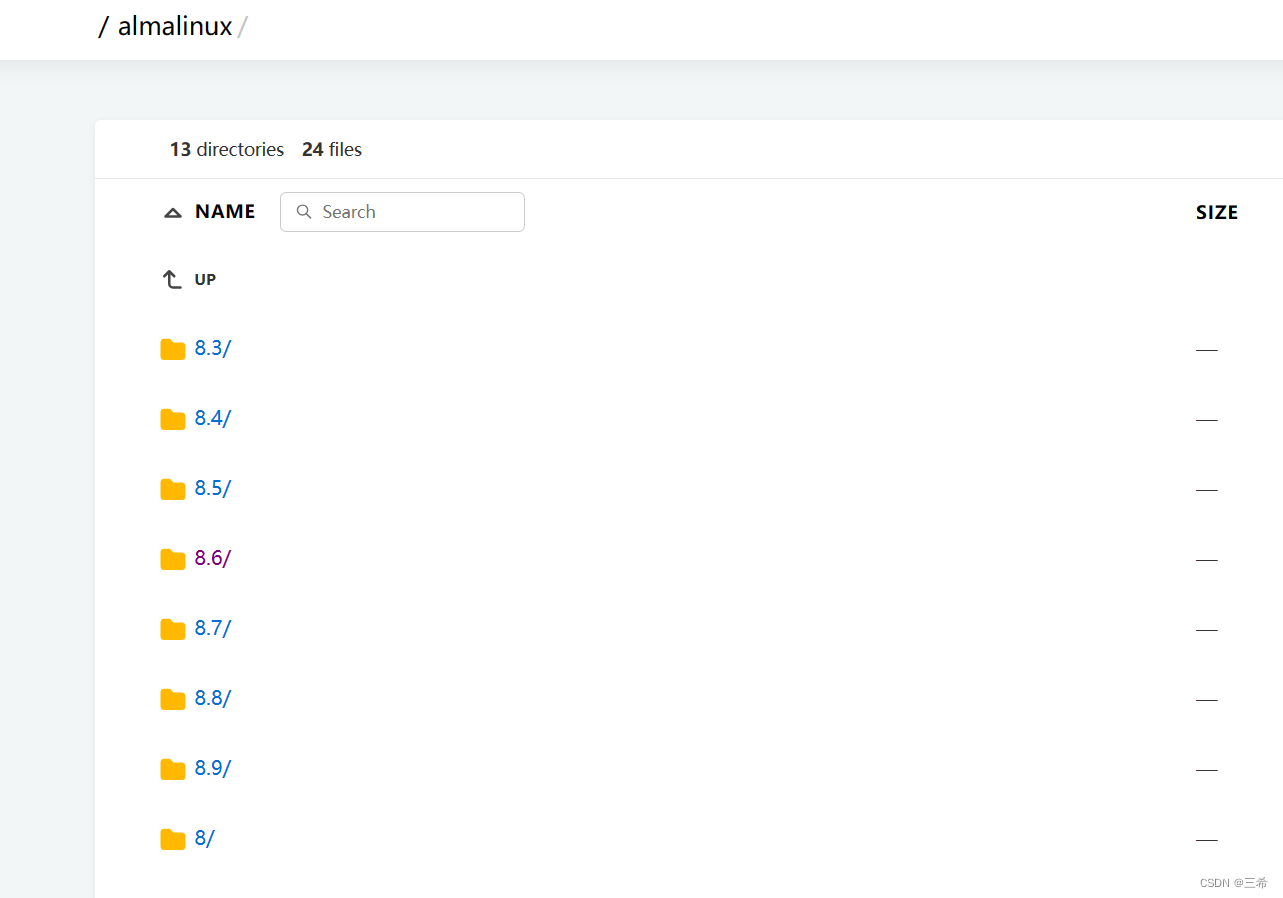Click the up-arrow icon beside UP
Viewport: 1283px width, 898px height.
[x=172, y=280]
